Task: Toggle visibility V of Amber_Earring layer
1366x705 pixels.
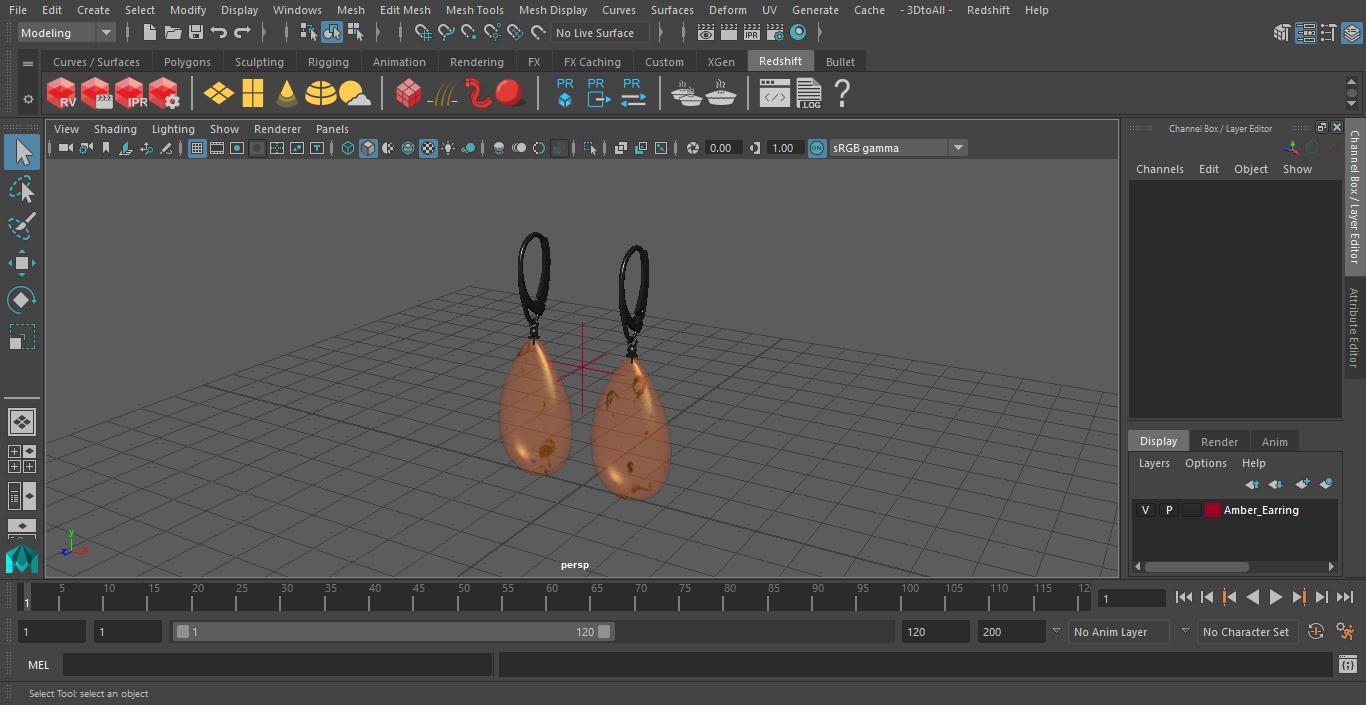Action: coord(1145,510)
